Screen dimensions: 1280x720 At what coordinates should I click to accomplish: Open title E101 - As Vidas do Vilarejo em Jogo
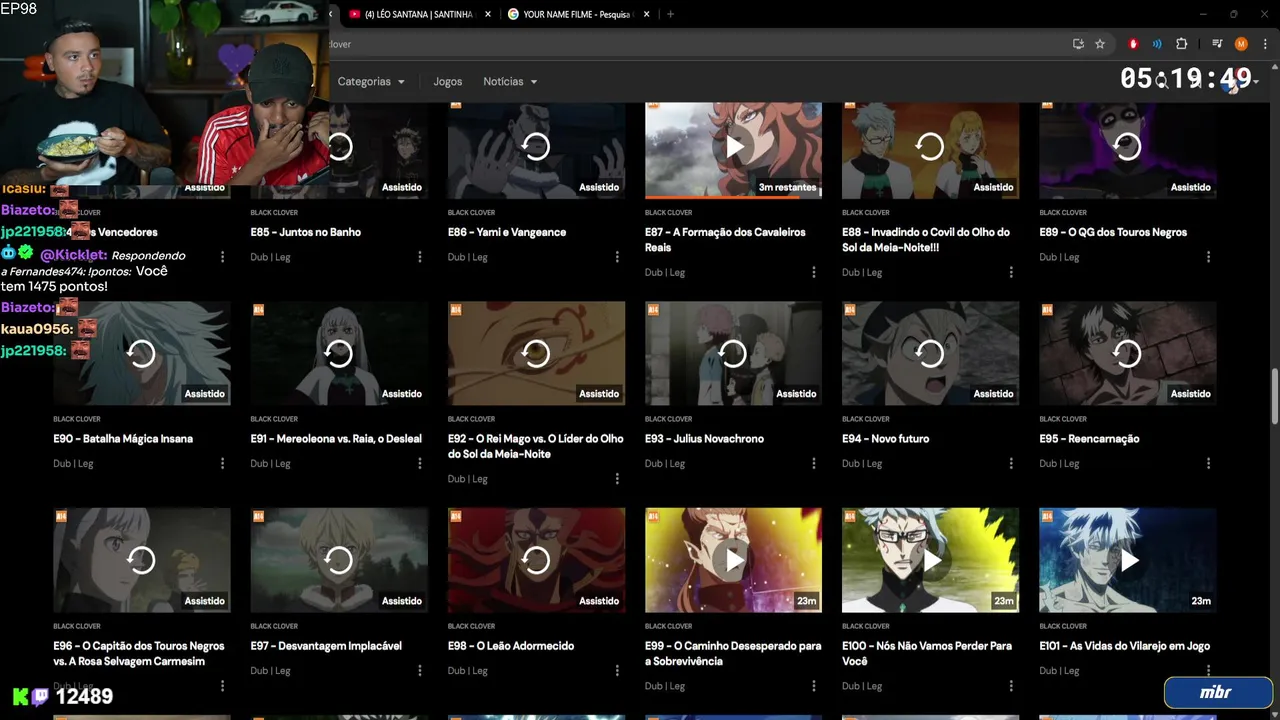1126,646
